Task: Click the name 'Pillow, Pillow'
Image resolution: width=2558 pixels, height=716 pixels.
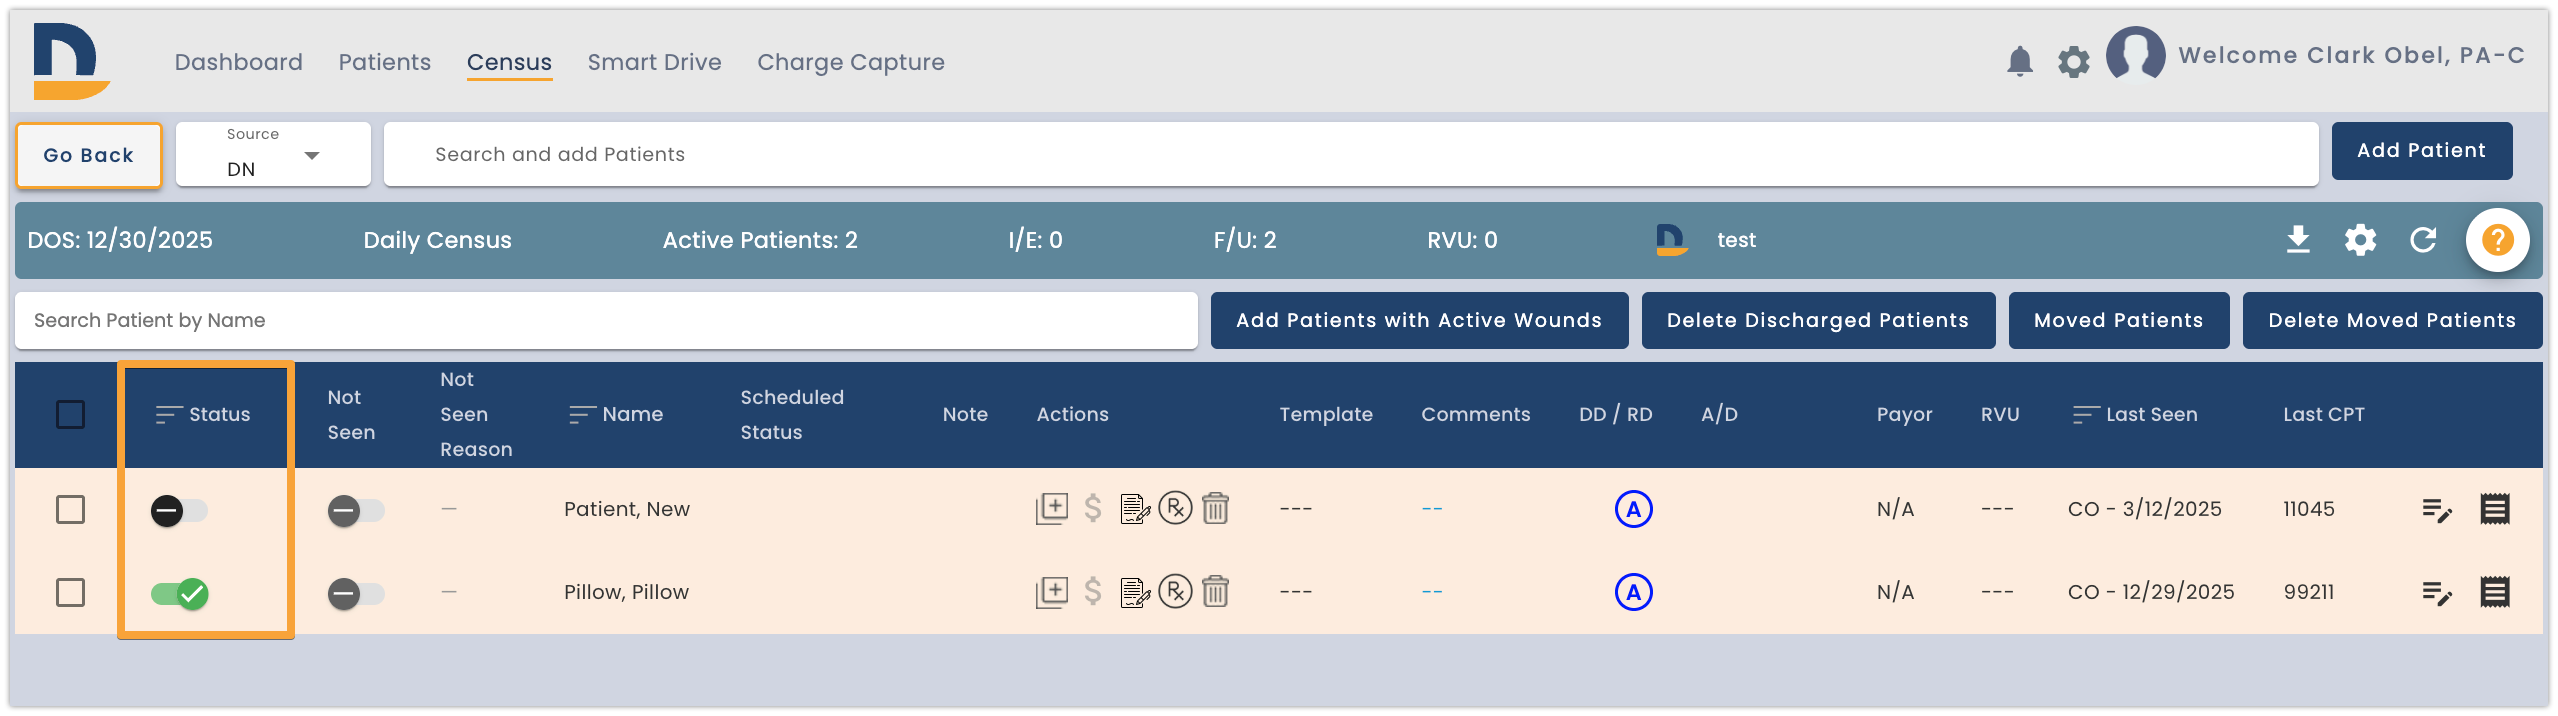Action: pyautogui.click(x=626, y=592)
